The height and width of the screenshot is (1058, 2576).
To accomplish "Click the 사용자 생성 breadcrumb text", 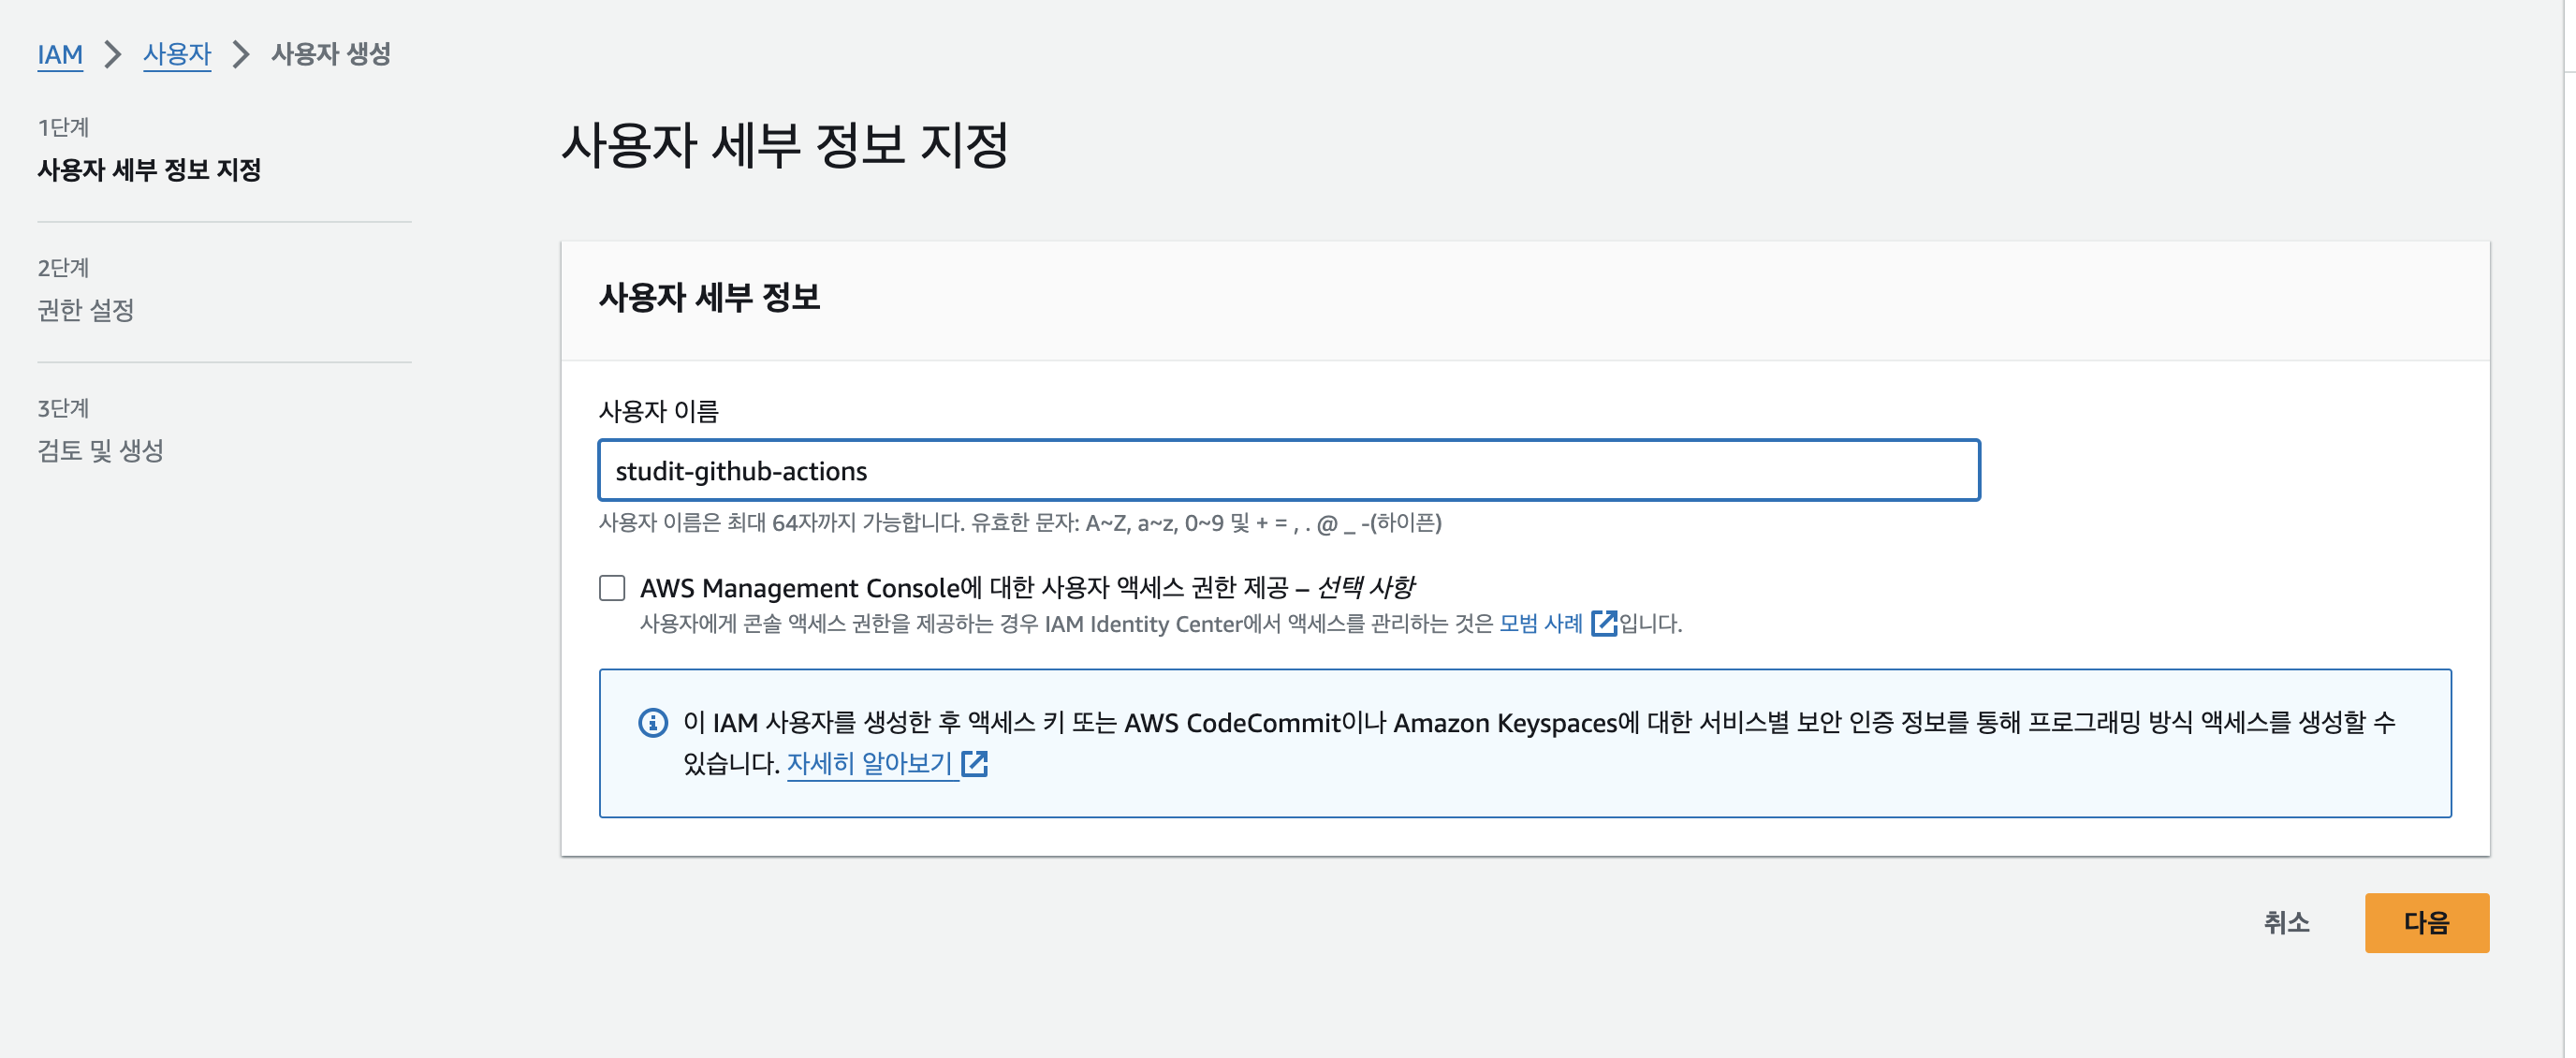I will point(331,54).
